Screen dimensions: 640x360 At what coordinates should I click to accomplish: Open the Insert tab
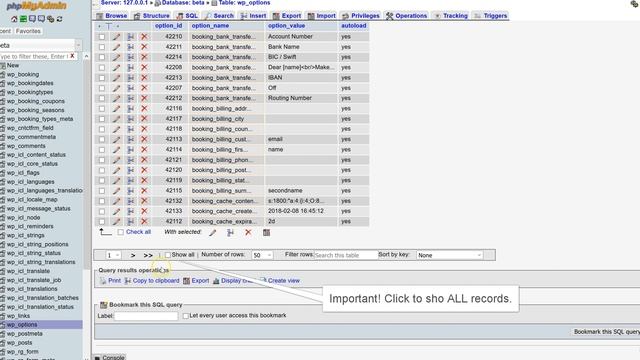point(253,16)
